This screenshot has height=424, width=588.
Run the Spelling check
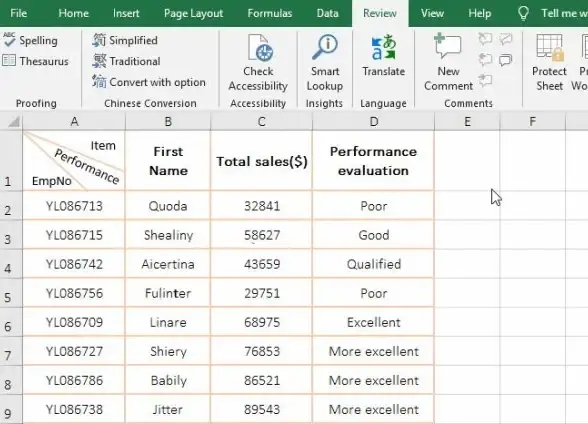click(x=30, y=40)
